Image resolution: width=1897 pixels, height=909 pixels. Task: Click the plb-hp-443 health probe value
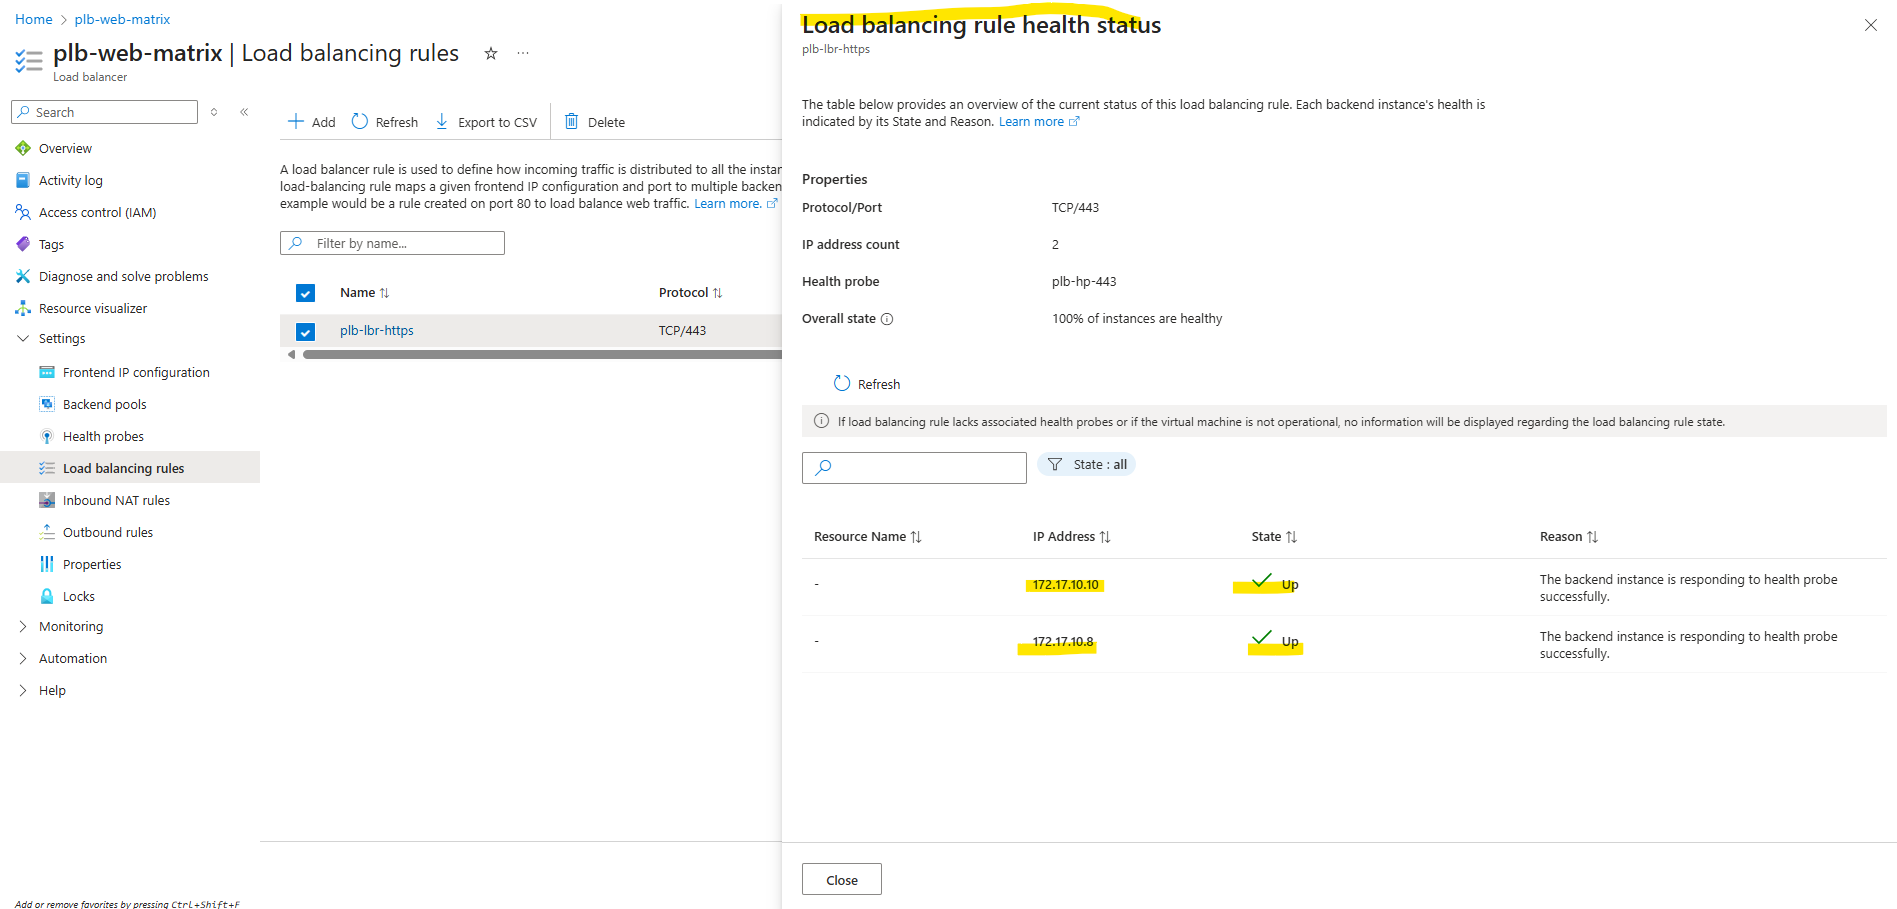click(x=1084, y=282)
